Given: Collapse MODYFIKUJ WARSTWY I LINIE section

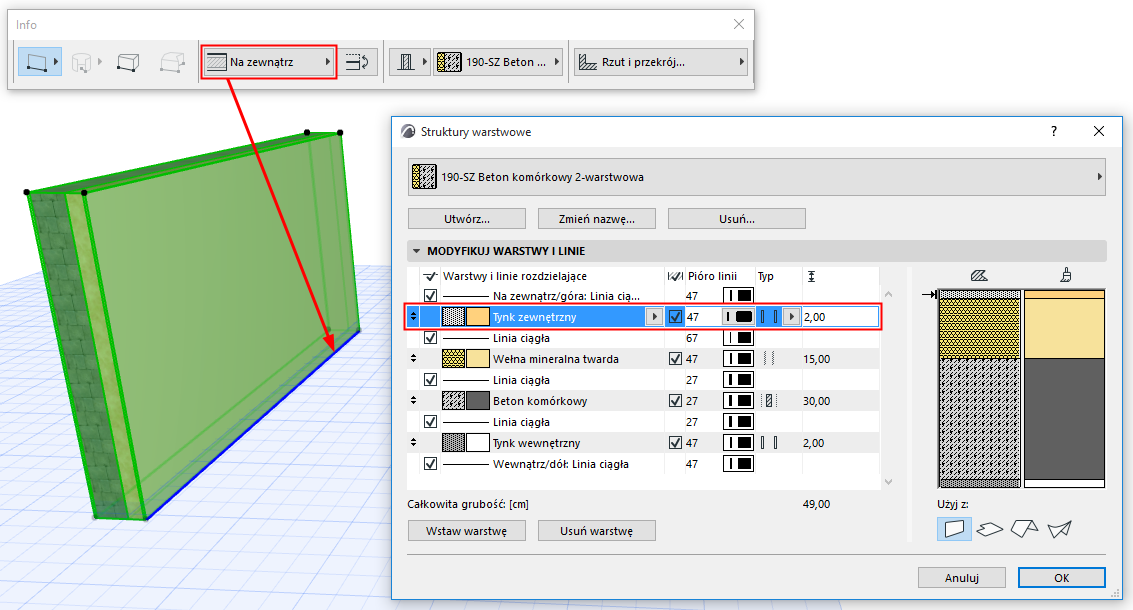Looking at the screenshot, I should click(x=416, y=252).
